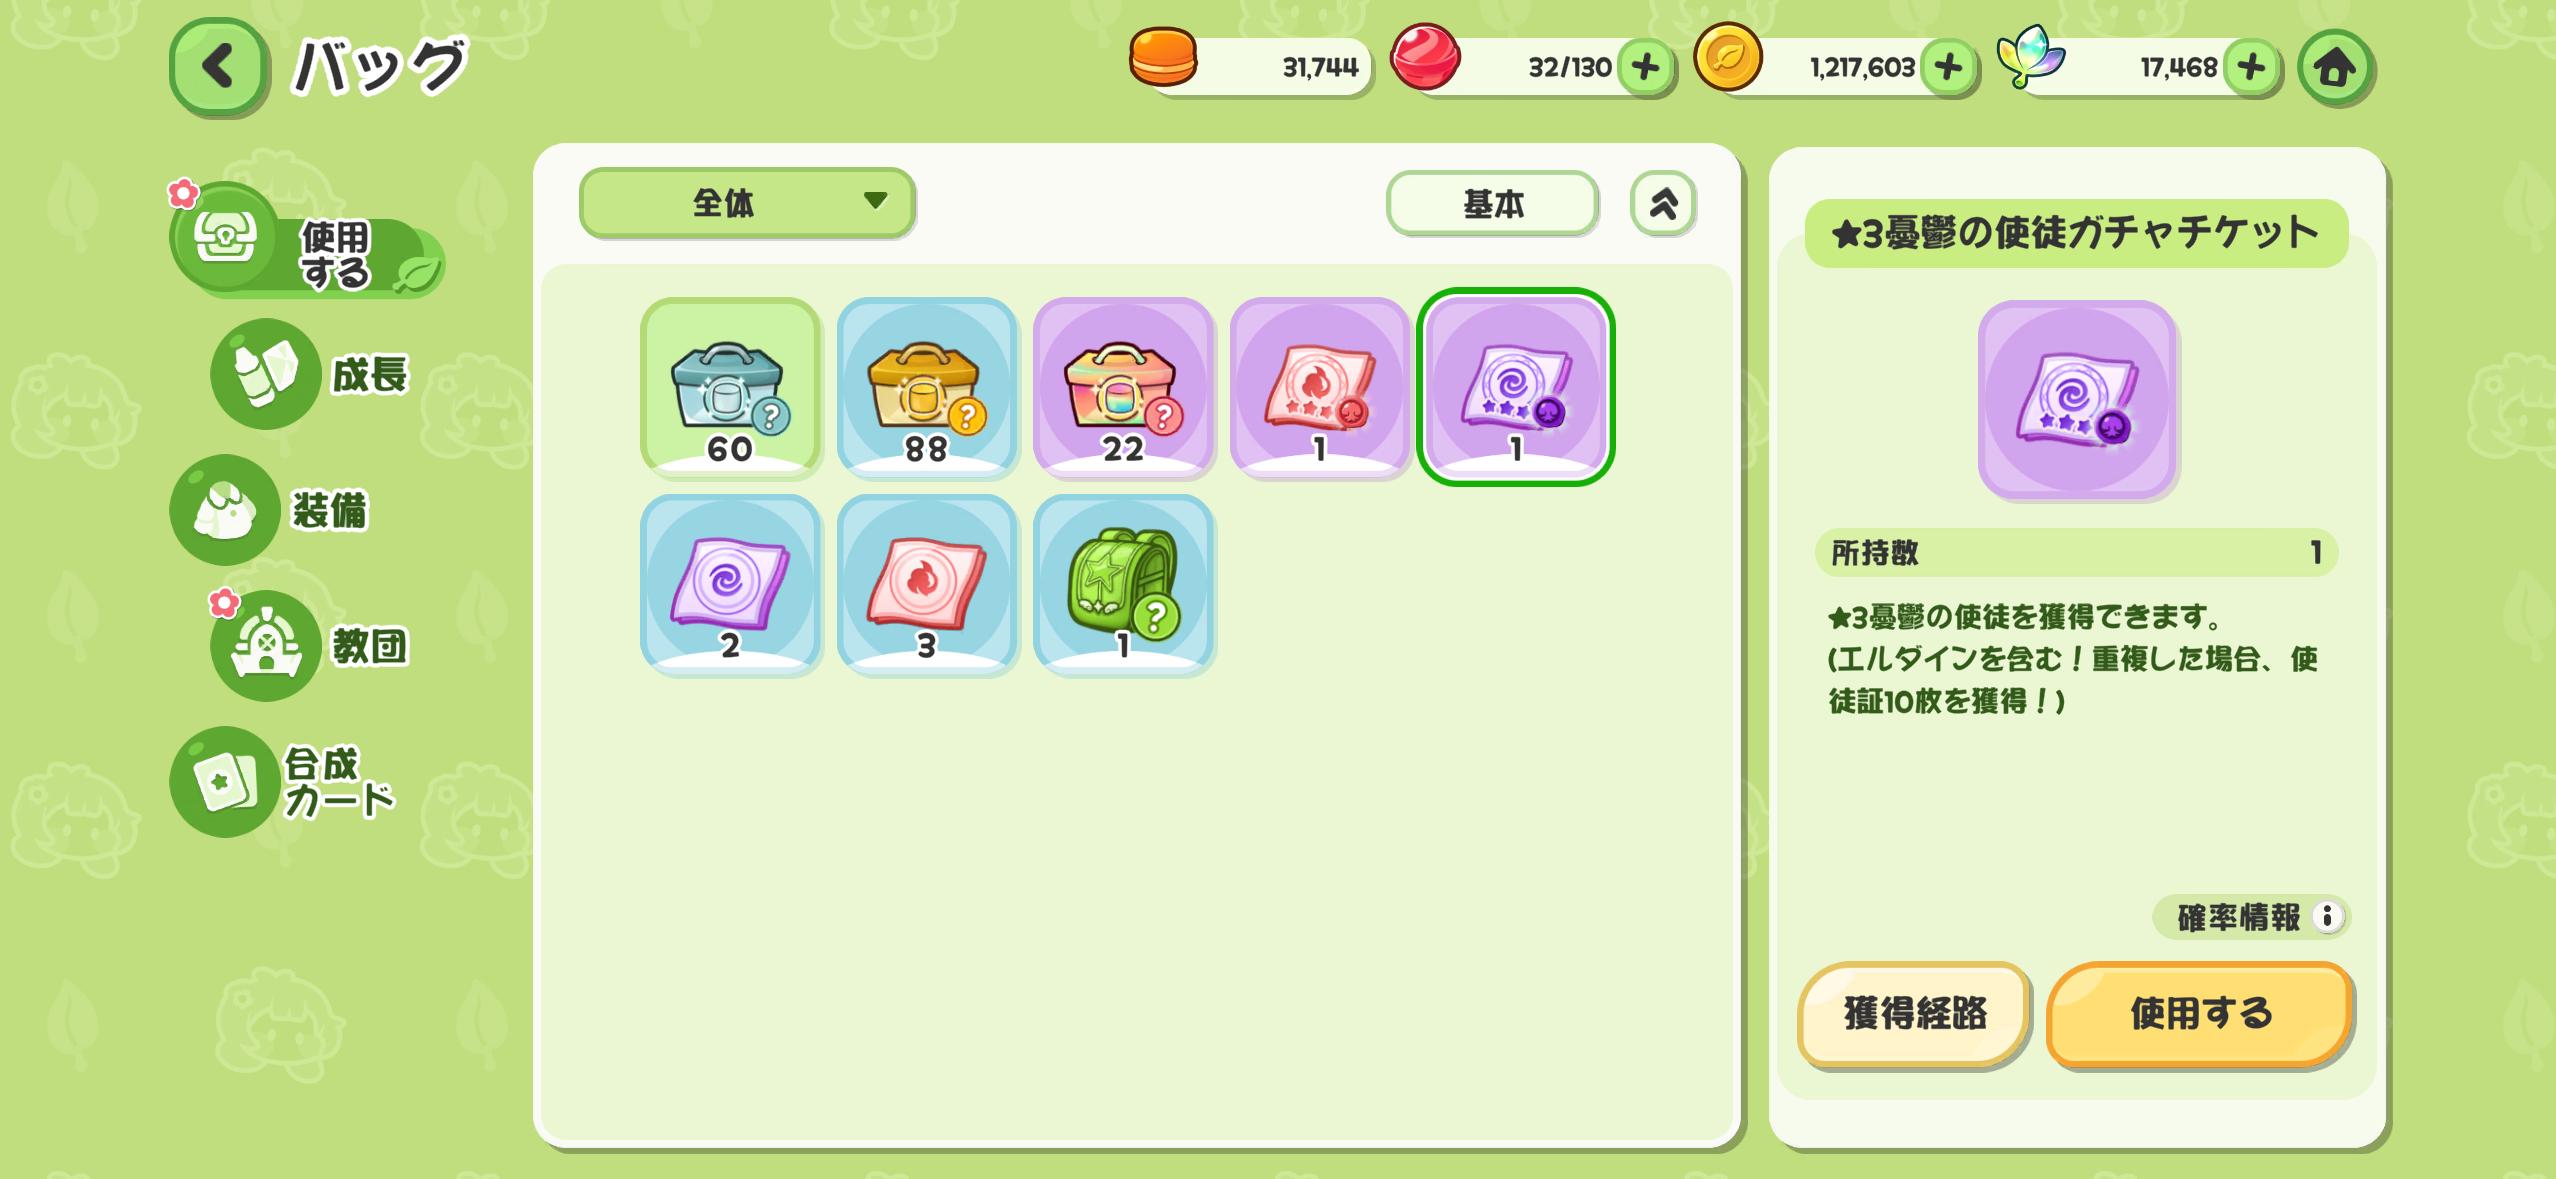Change the 基本 sort order
Screen dimensions: 2556x1179
[1492, 204]
